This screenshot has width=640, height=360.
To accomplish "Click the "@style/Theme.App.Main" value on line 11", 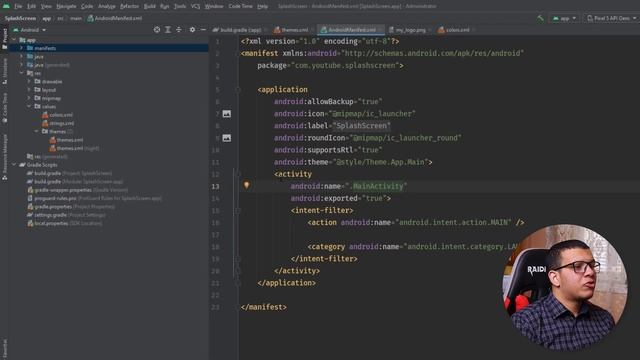I will coord(380,162).
